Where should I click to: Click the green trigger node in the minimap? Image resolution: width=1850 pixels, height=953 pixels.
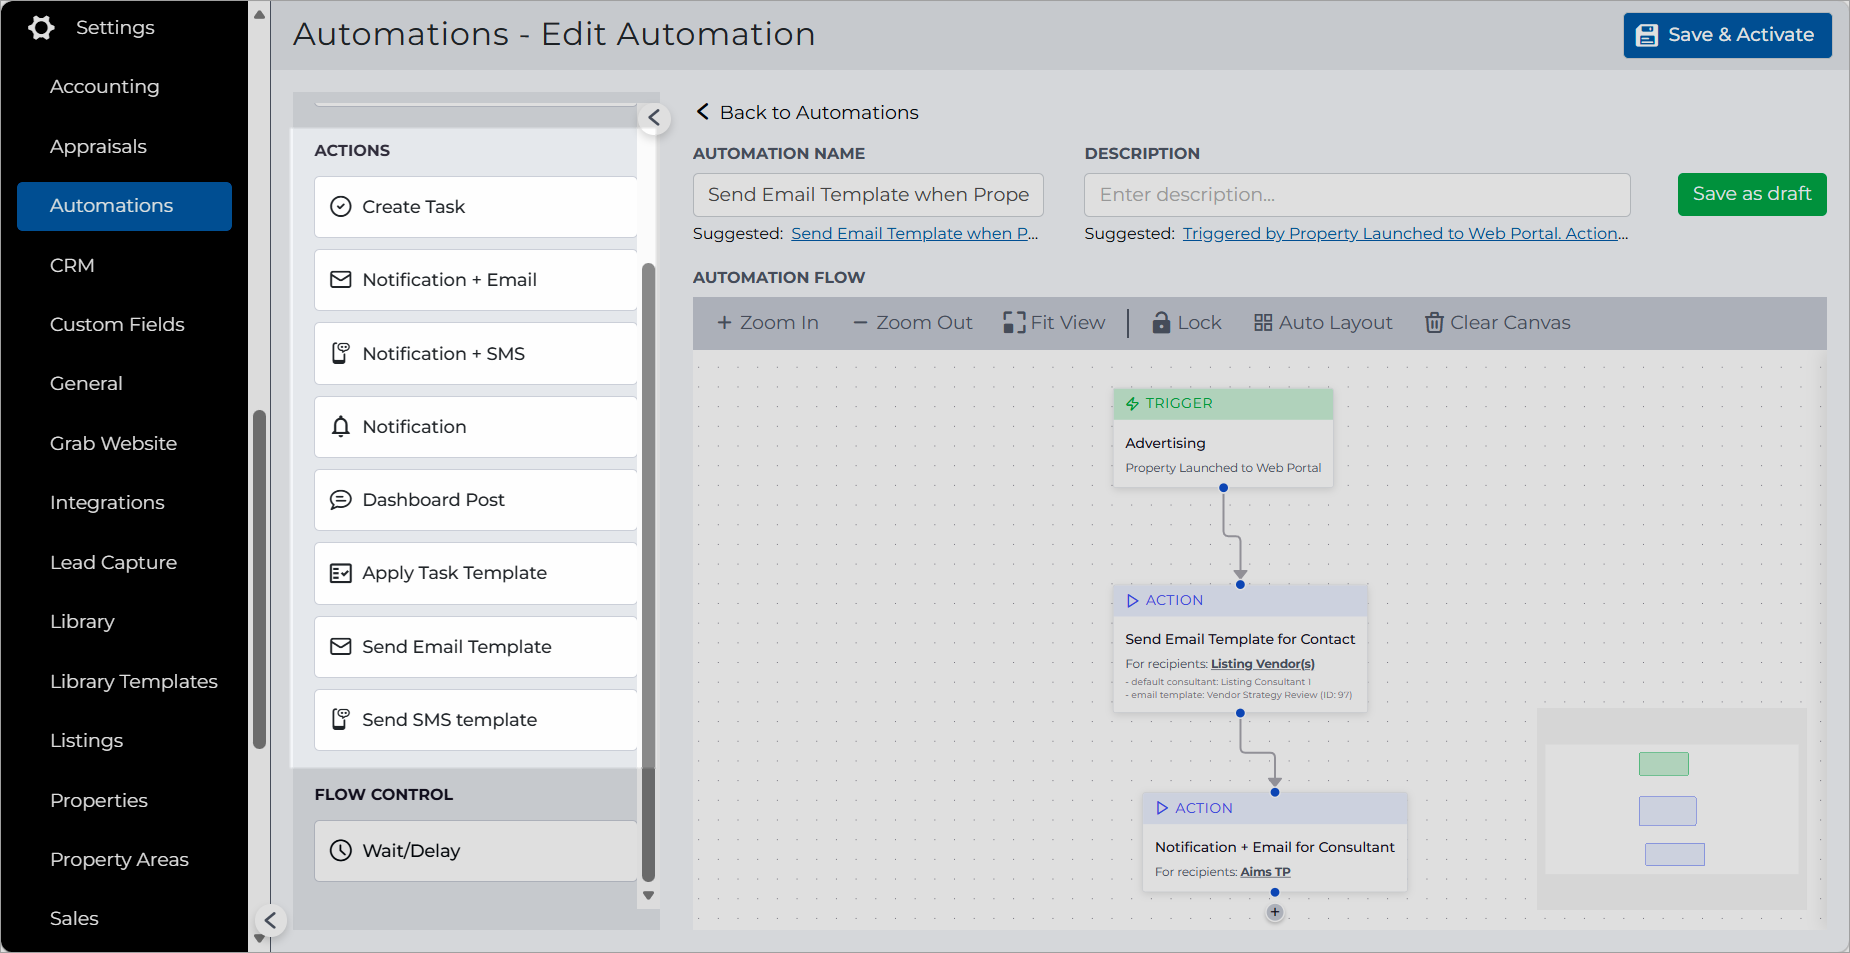pyautogui.click(x=1664, y=764)
